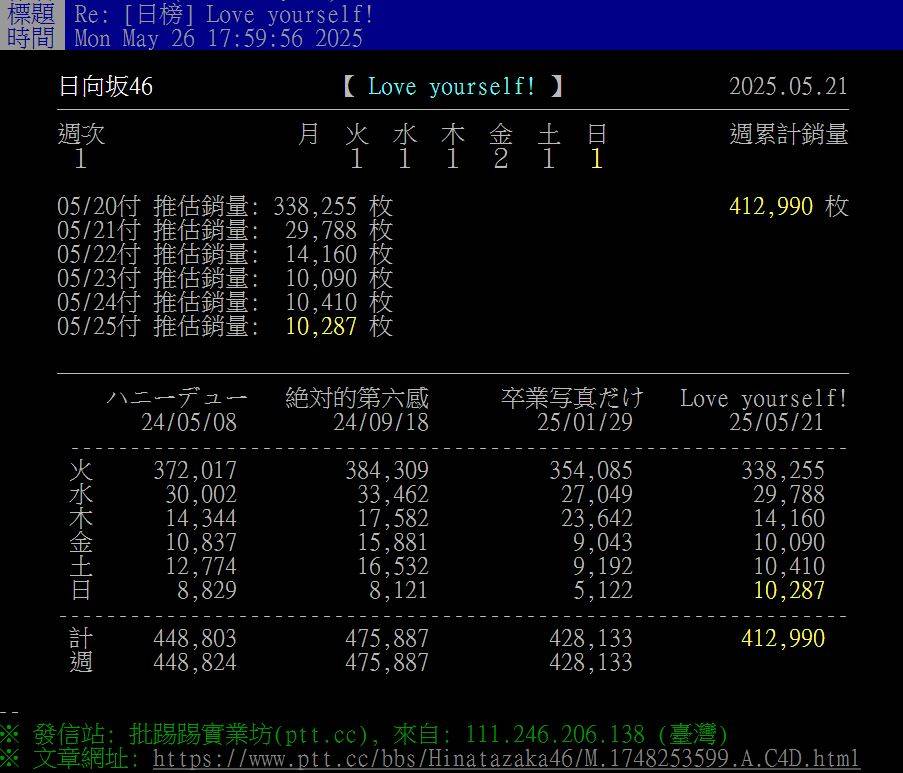This screenshot has width=903, height=773.
Task: Click the cell value '8,121'
Action: pyautogui.click(x=399, y=590)
